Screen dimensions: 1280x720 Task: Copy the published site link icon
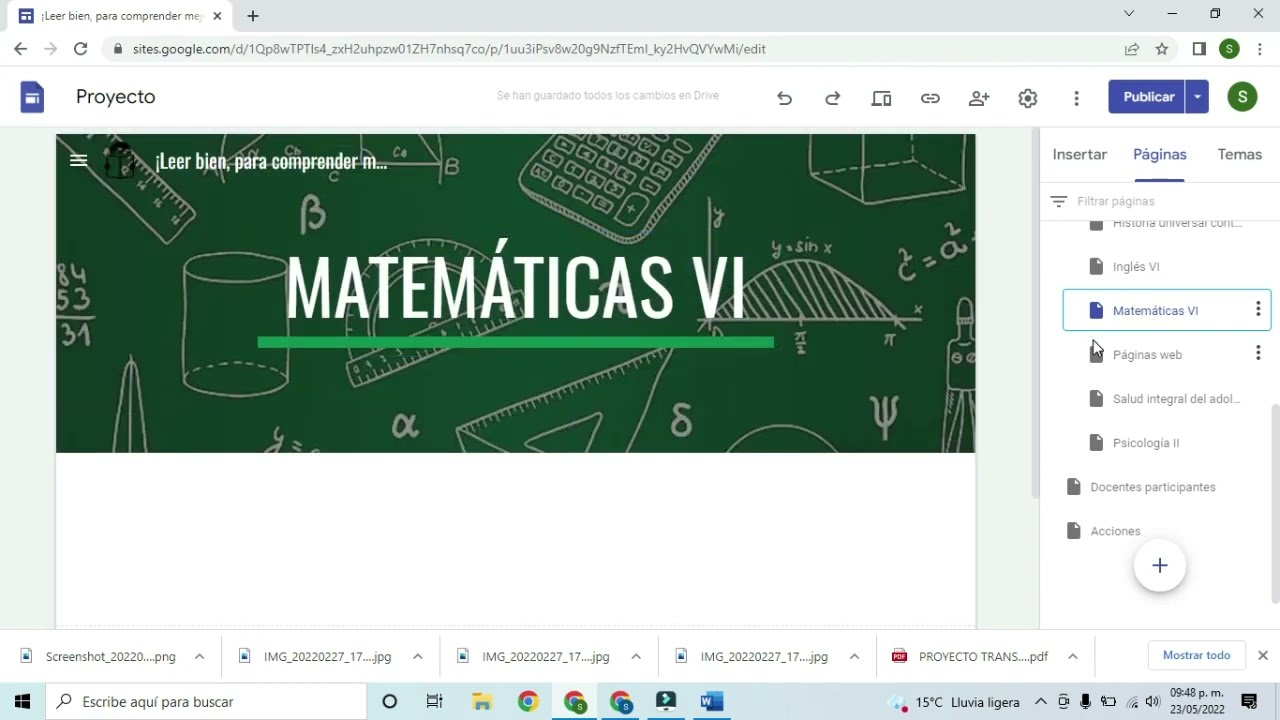tap(930, 98)
